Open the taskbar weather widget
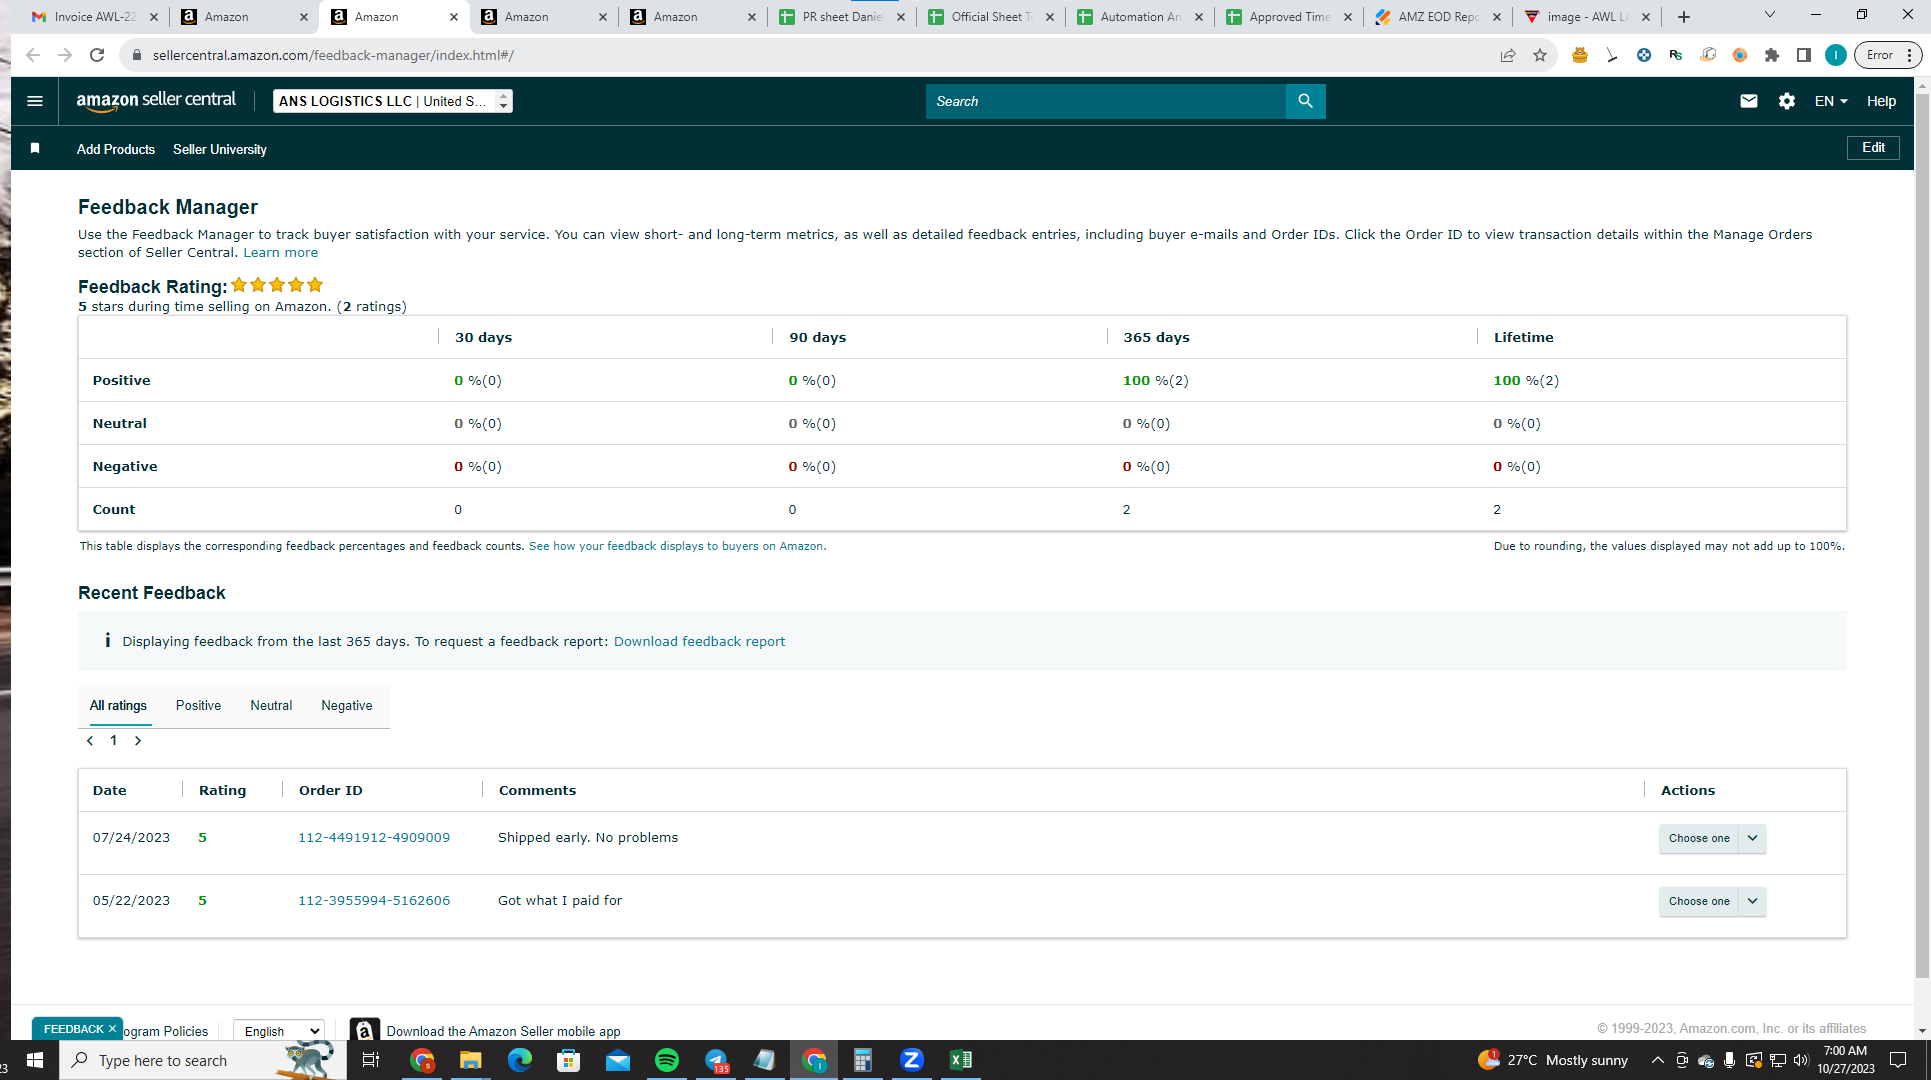 click(1553, 1060)
